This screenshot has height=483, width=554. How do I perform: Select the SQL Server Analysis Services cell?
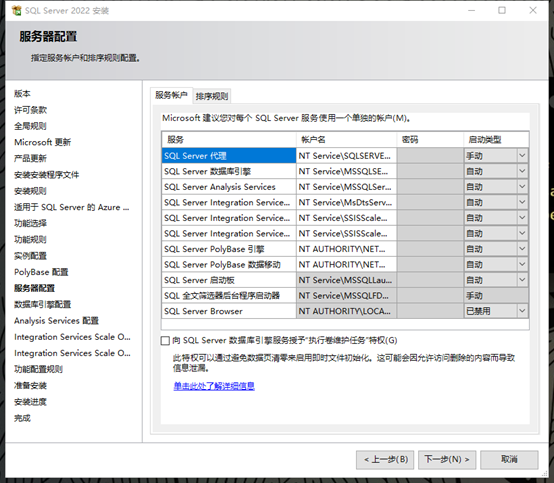(229, 187)
